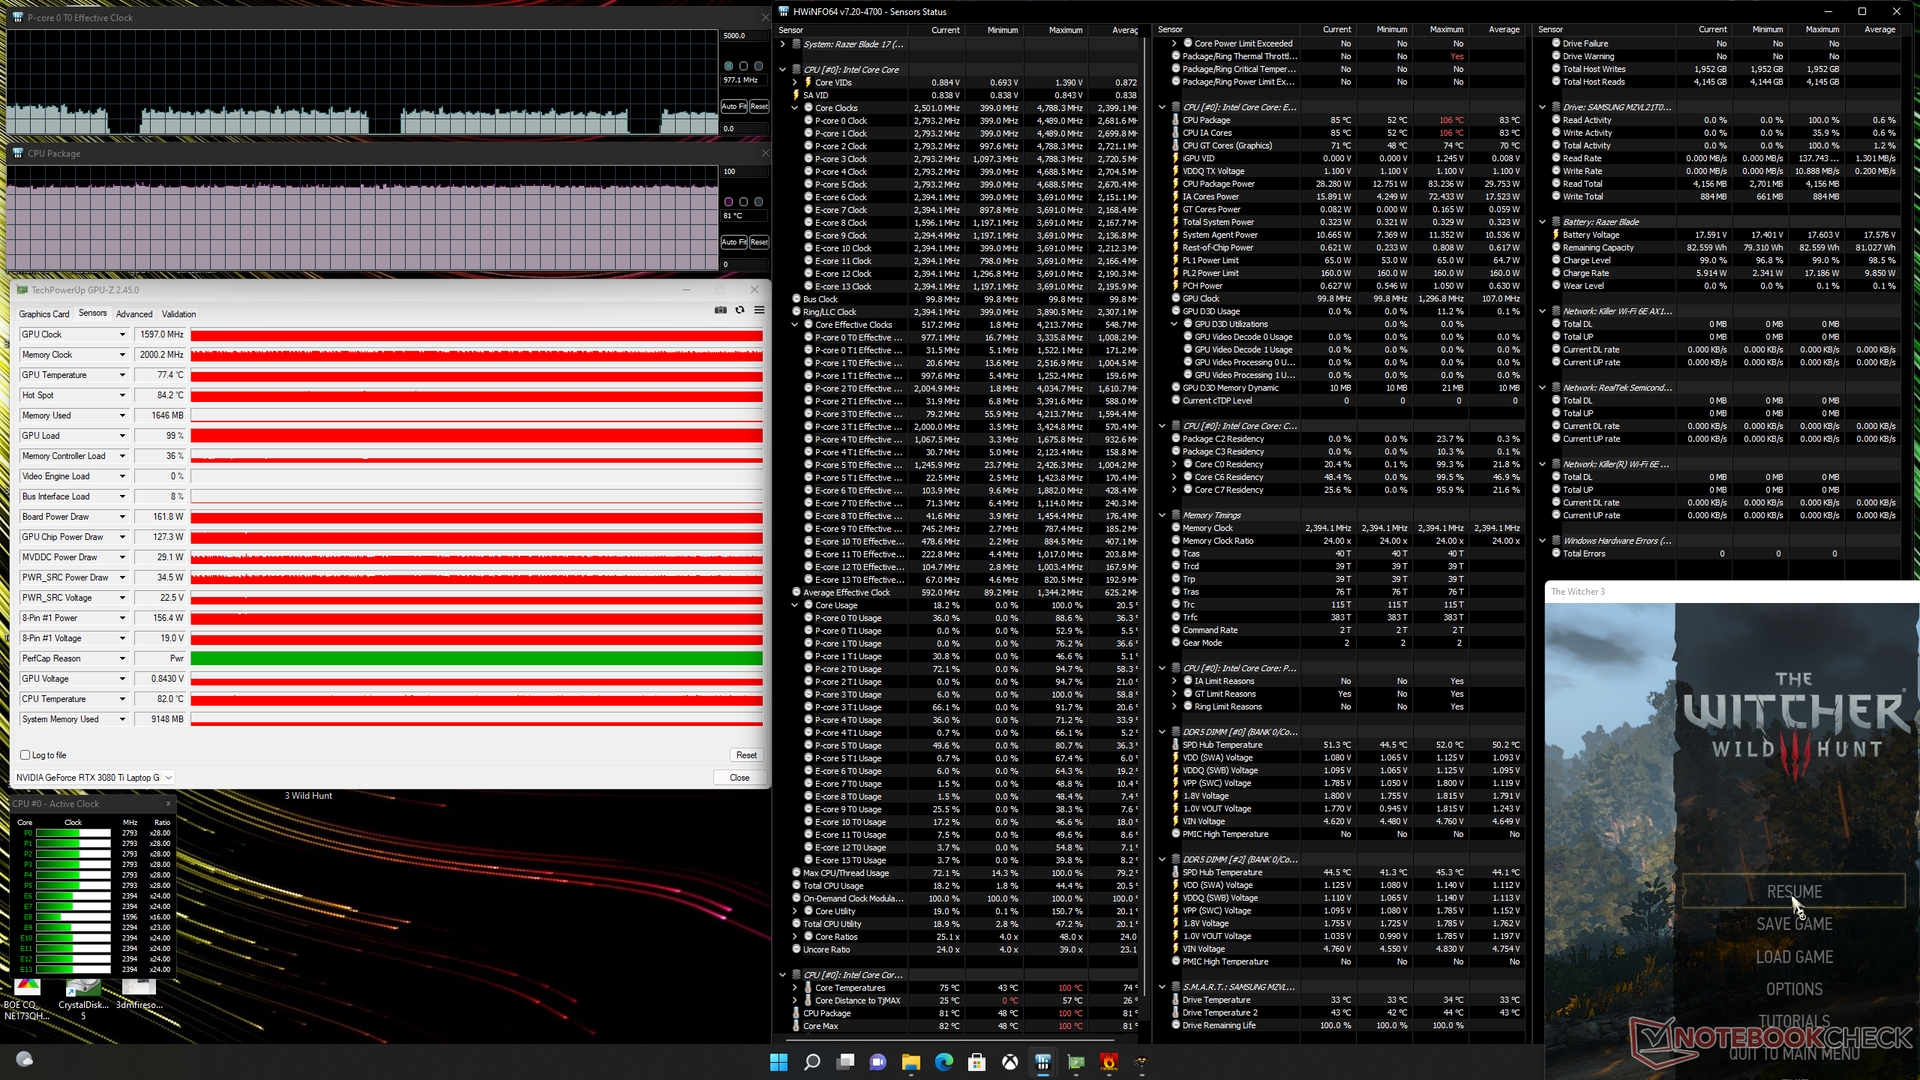Open File Explorer from the taskbar
1920x1080 pixels.
911,1062
